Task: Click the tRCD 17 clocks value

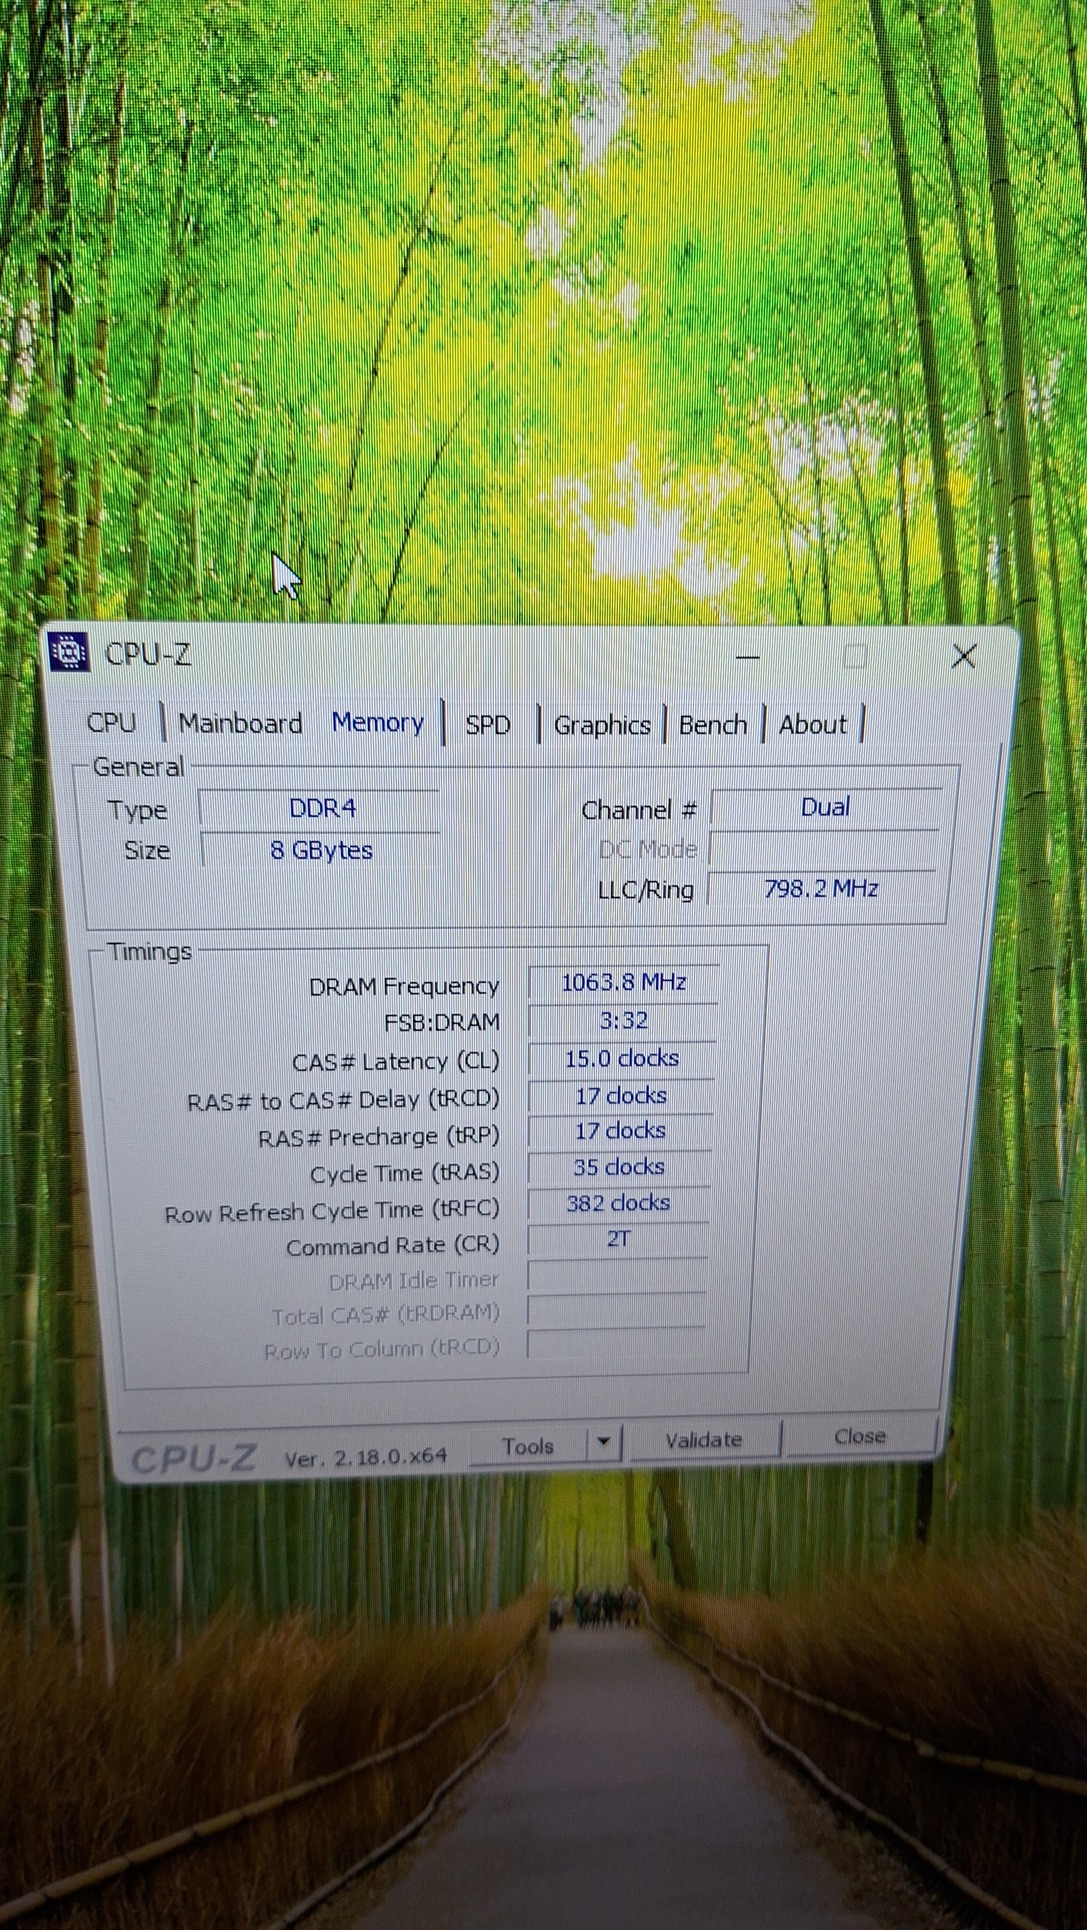Action: tap(620, 1096)
